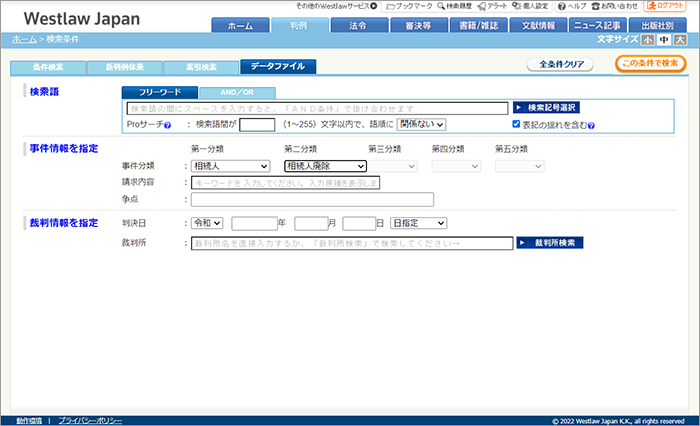This screenshot has width=700, height=426.
Task: Open the 第五分類 dropdown
Action: click(x=520, y=166)
